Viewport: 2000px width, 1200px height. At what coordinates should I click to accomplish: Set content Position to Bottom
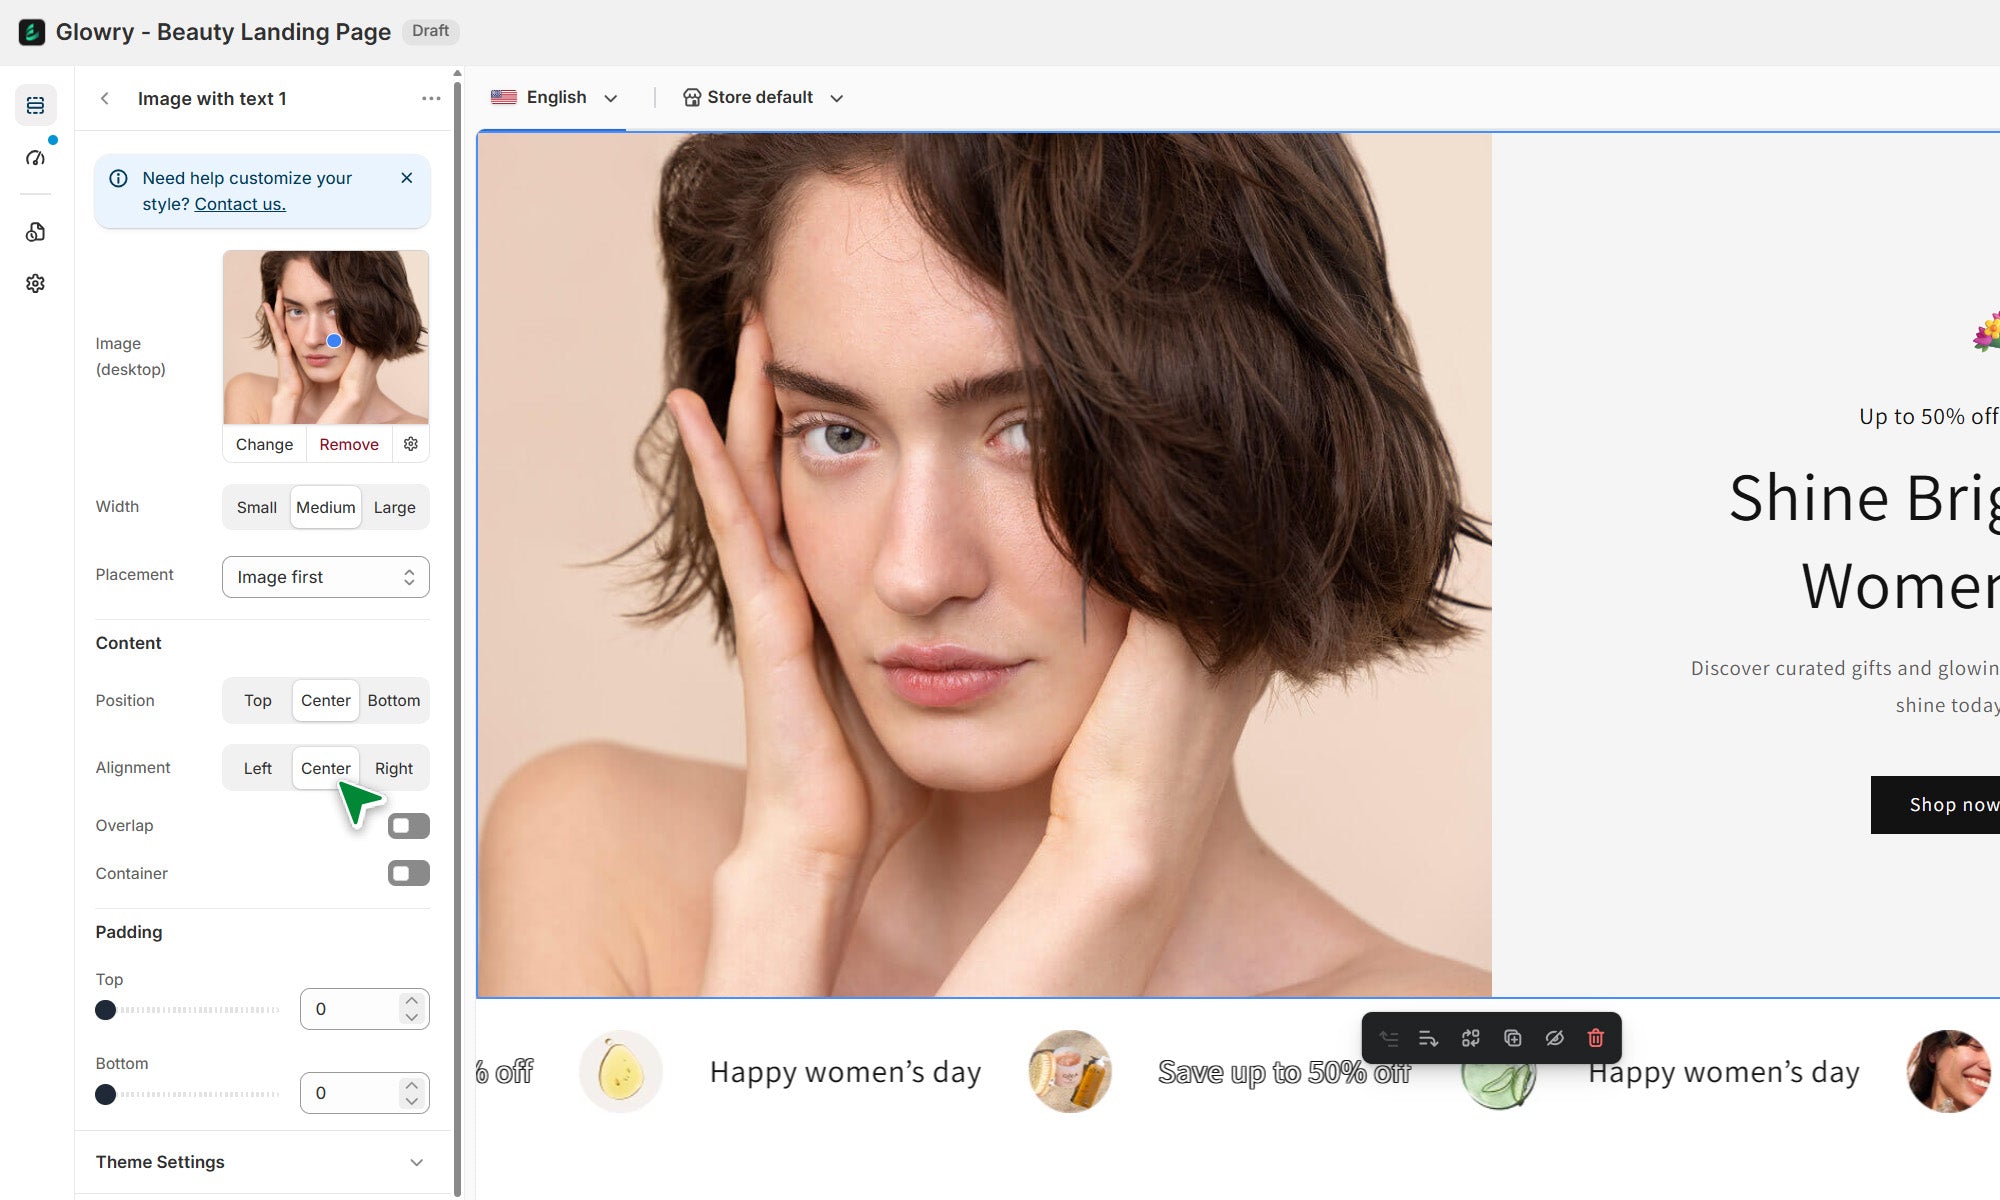tap(393, 700)
